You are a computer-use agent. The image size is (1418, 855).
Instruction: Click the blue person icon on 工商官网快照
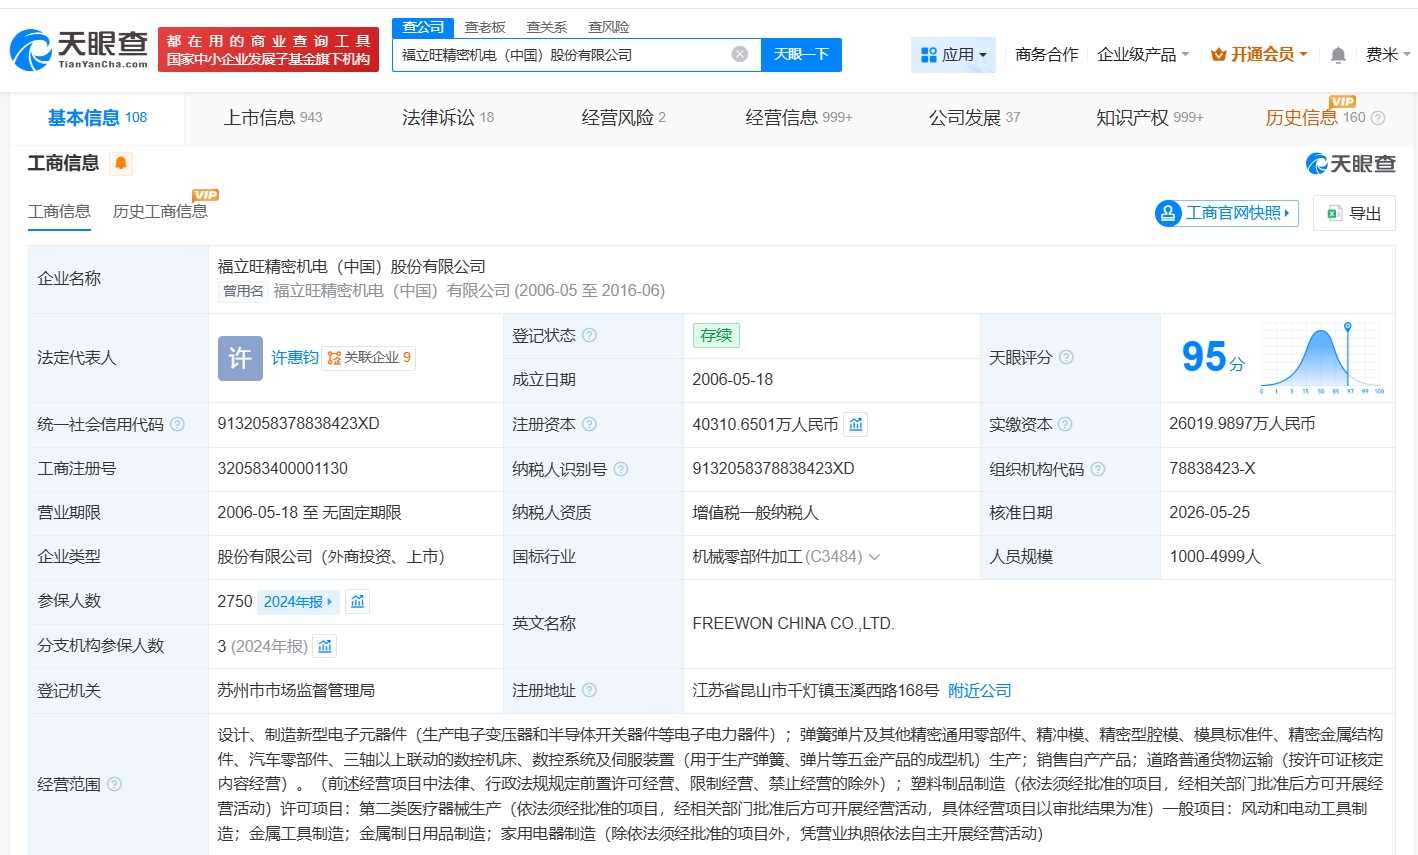point(1168,213)
